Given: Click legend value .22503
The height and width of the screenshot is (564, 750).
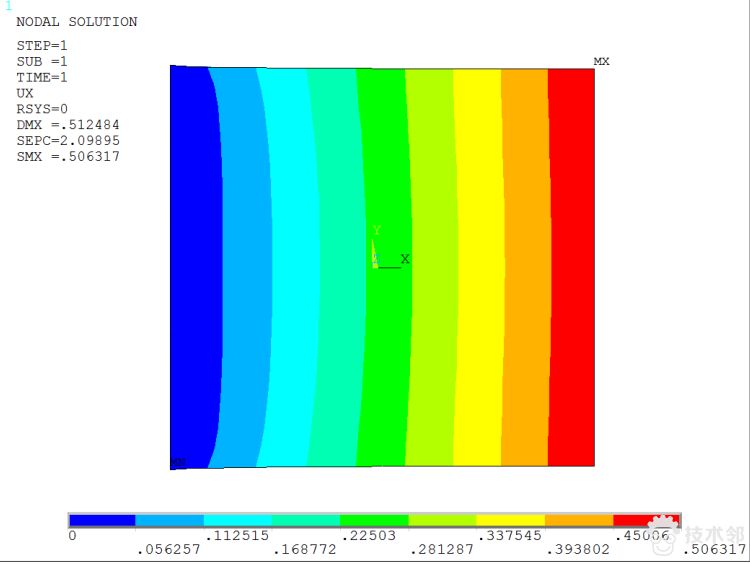Looking at the screenshot, I should (369, 535).
